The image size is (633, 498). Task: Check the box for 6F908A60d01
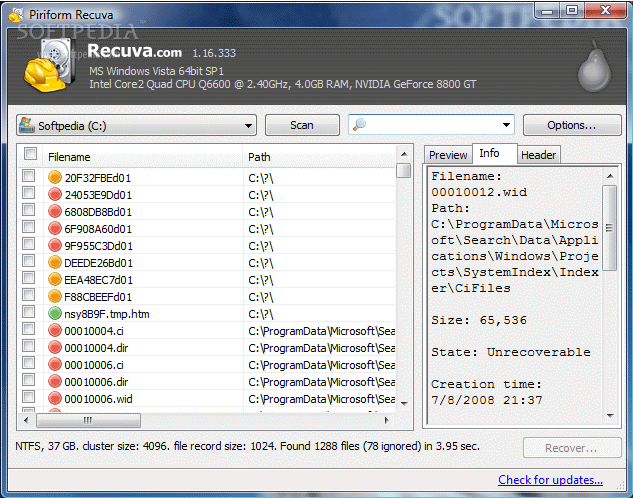pyautogui.click(x=29, y=226)
